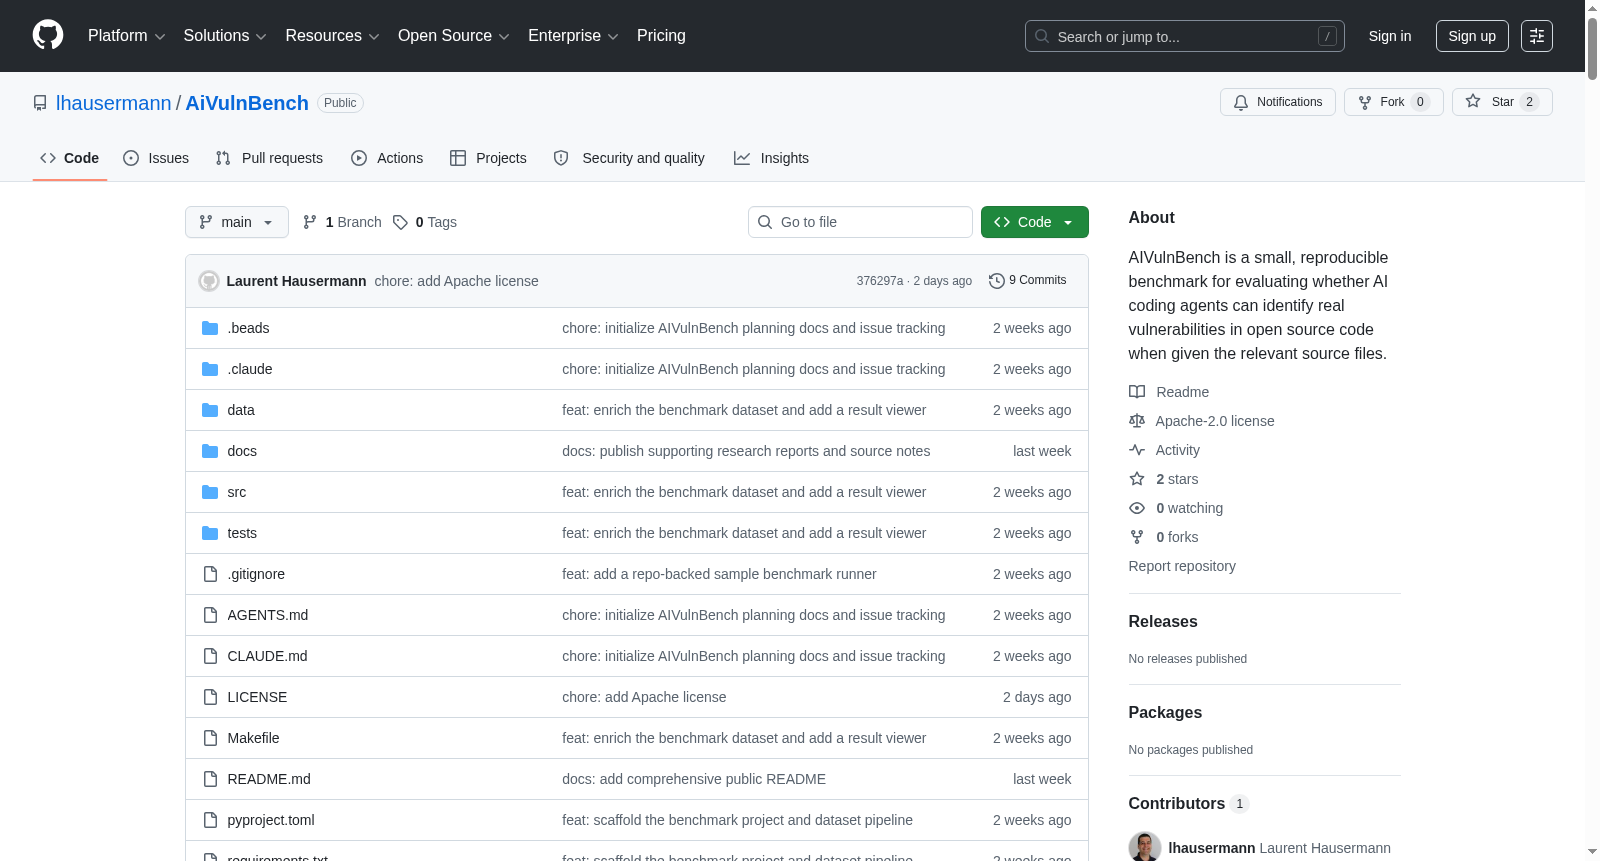
Task: Click the Makefile file icon
Action: coord(210,738)
